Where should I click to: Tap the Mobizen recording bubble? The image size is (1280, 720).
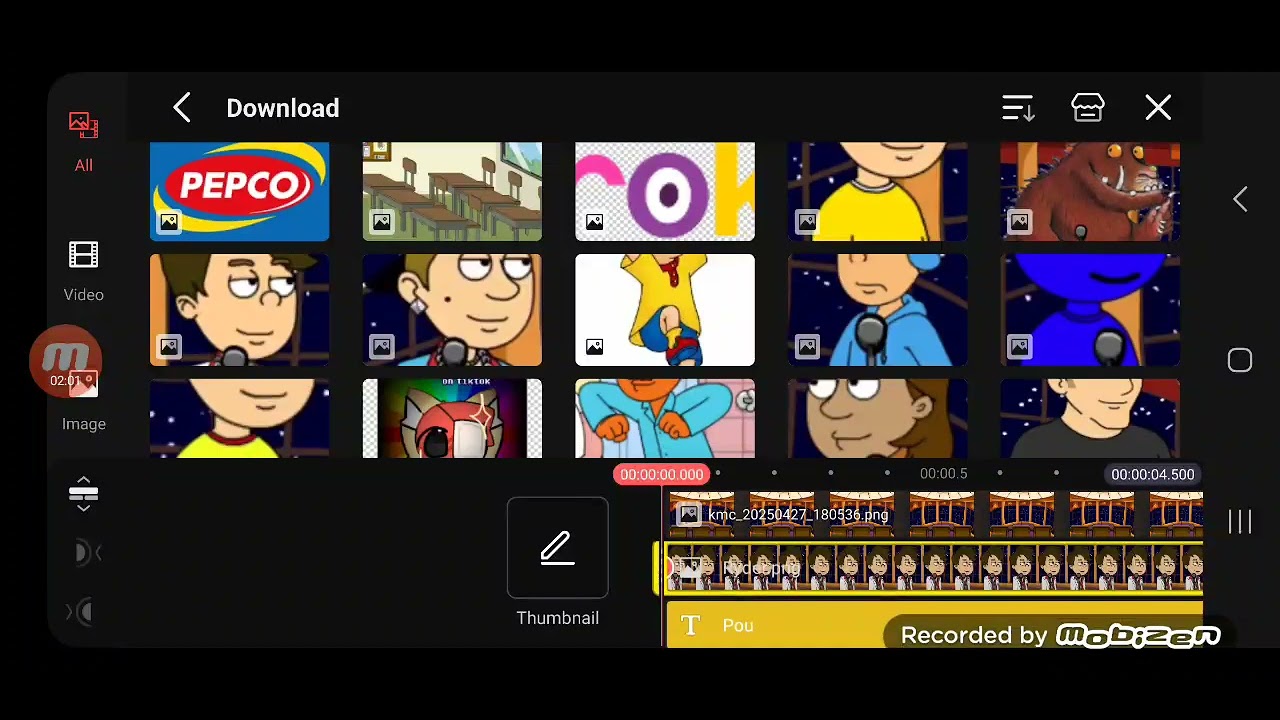[65, 361]
